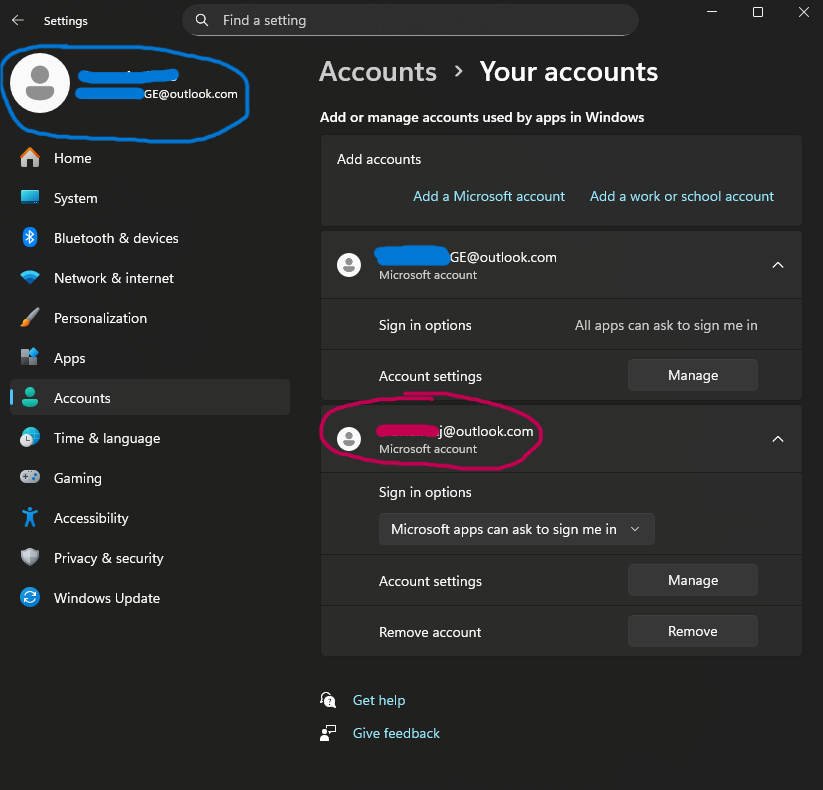Viewport: 823px width, 790px height.
Task: Open the Microsoft apps sign-in dropdown
Action: [516, 529]
